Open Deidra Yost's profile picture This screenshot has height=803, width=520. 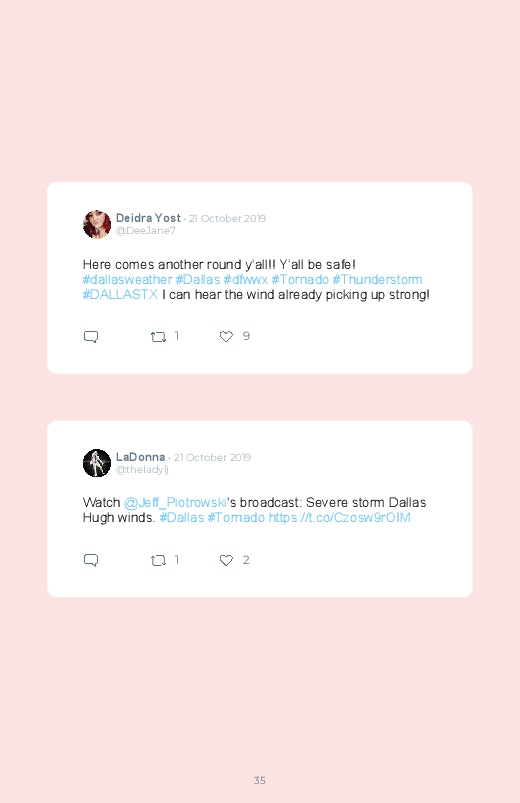[x=97, y=224]
